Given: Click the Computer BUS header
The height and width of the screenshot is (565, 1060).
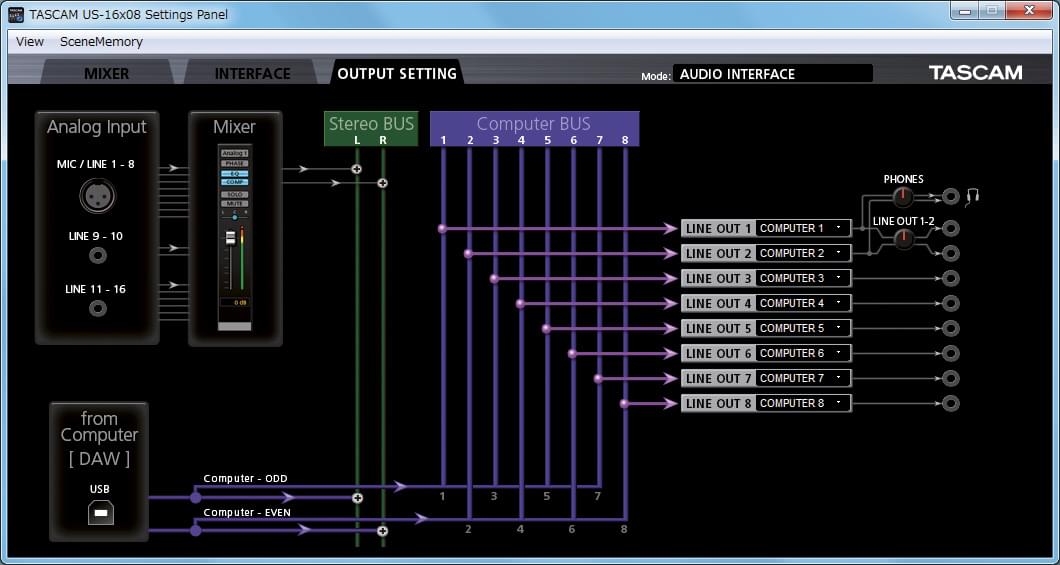Looking at the screenshot, I should [x=534, y=128].
